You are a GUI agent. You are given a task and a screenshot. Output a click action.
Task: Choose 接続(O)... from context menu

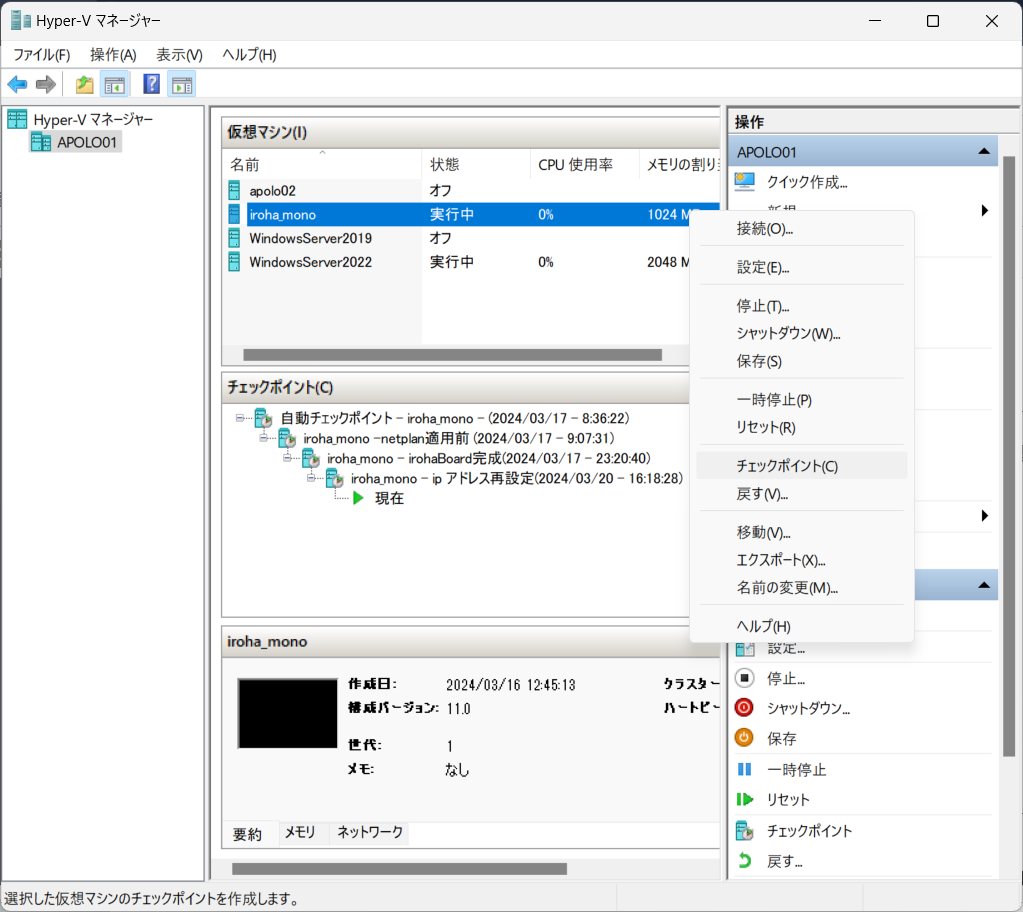point(802,229)
